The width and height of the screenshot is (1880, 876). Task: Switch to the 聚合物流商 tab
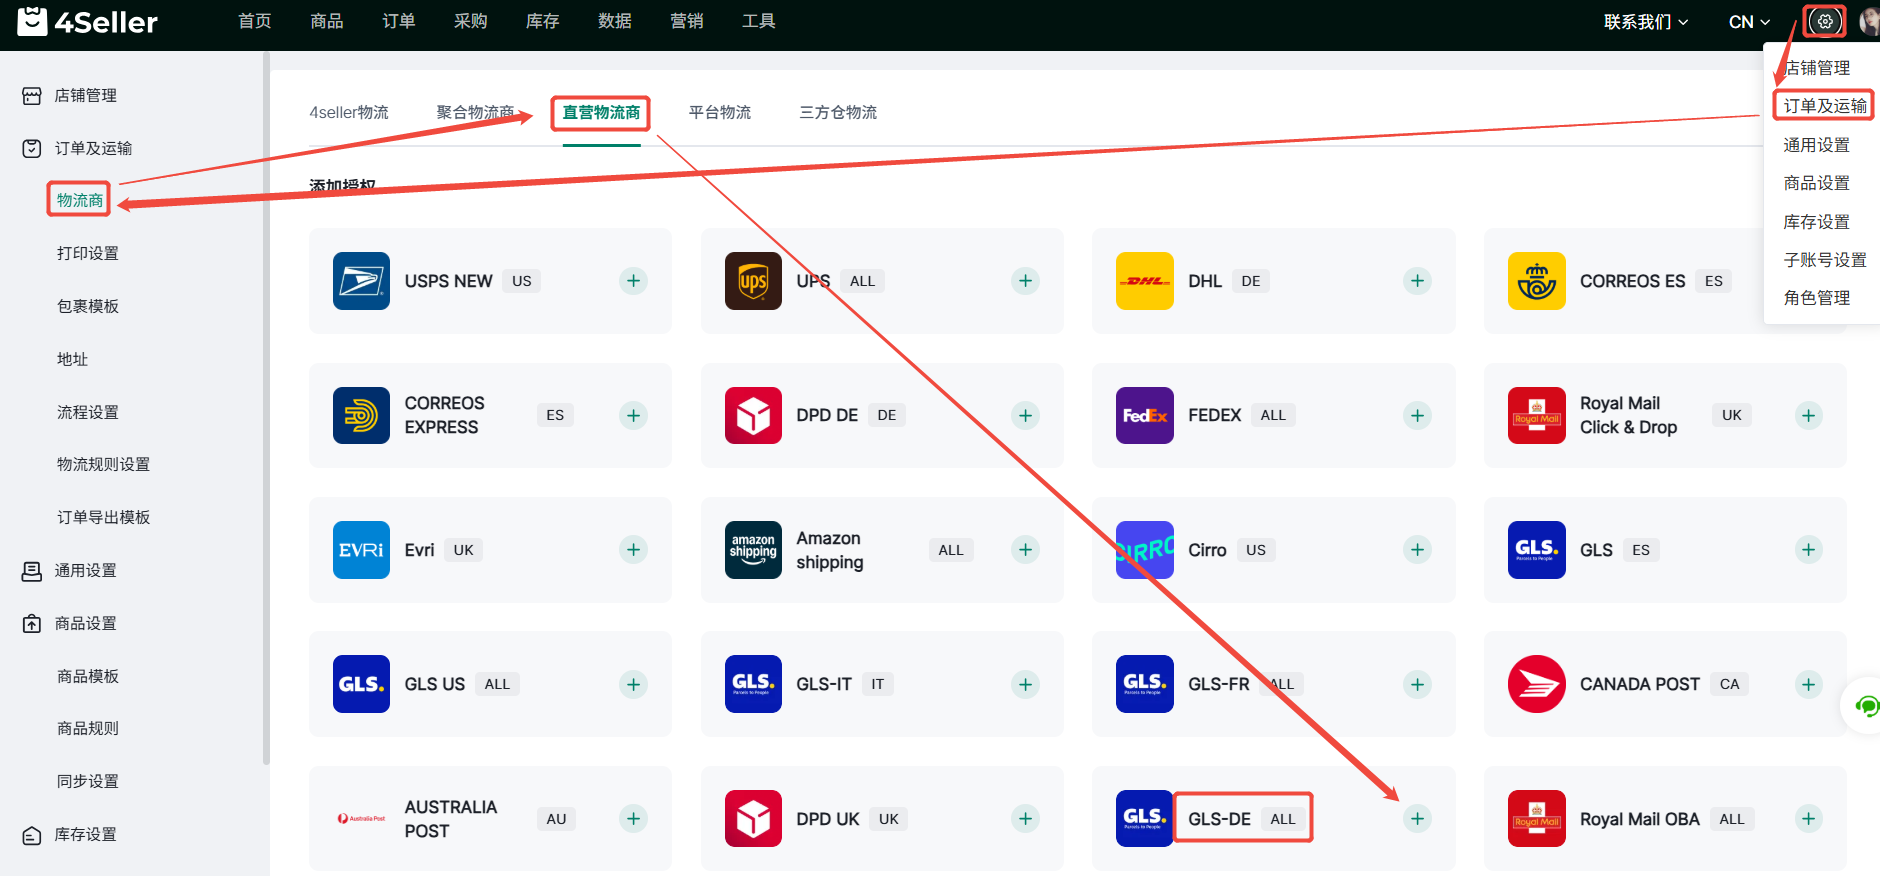pyautogui.click(x=475, y=112)
